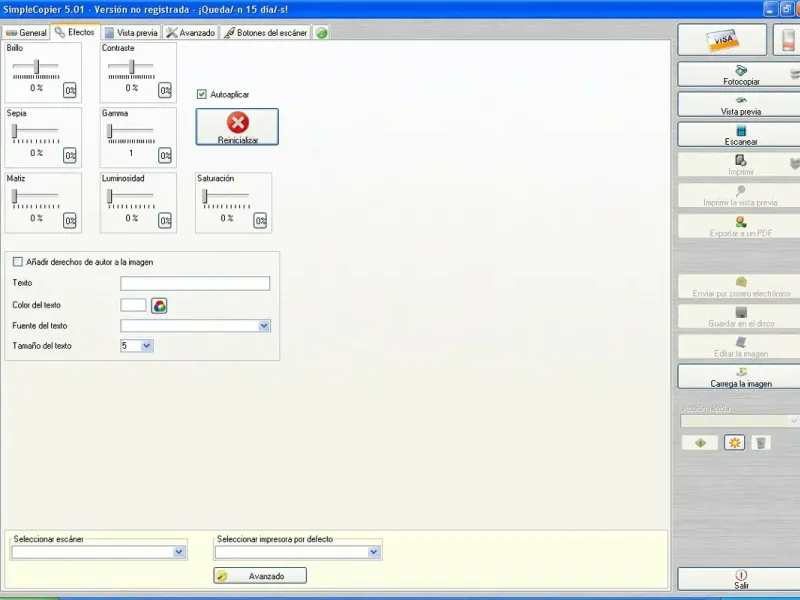Open the Fuente del texto dropdown

264,326
